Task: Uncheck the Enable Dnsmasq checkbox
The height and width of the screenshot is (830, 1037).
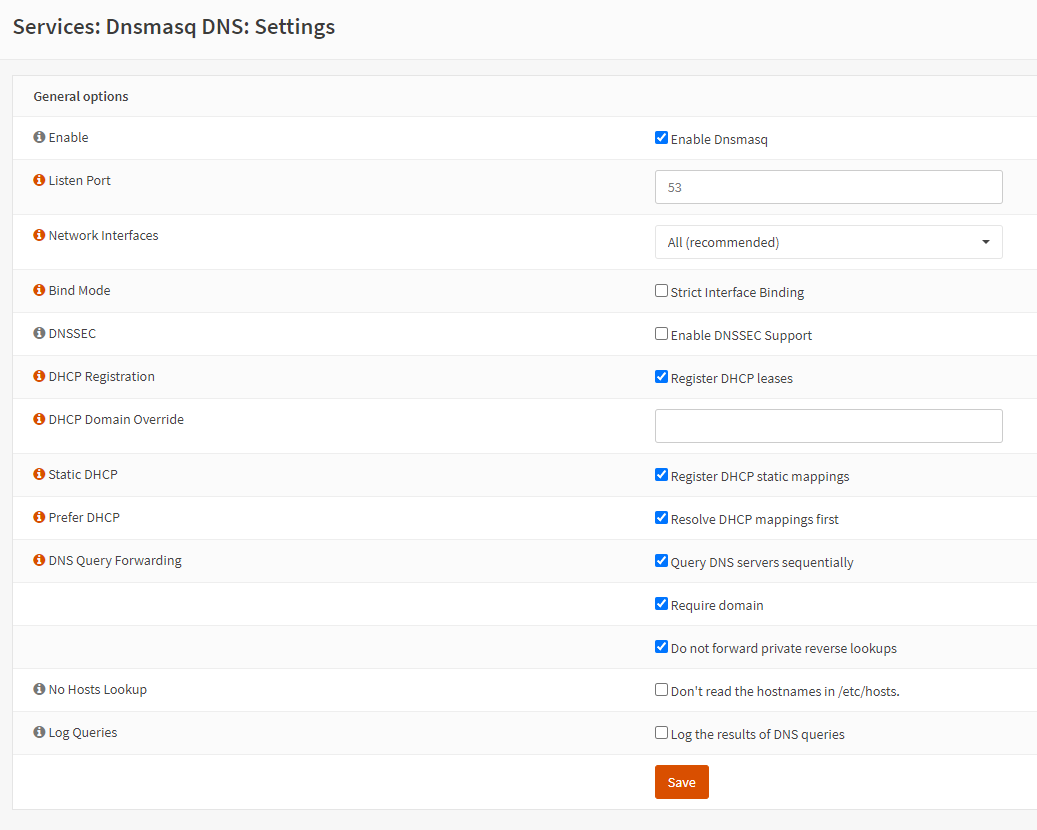Action: pos(661,138)
